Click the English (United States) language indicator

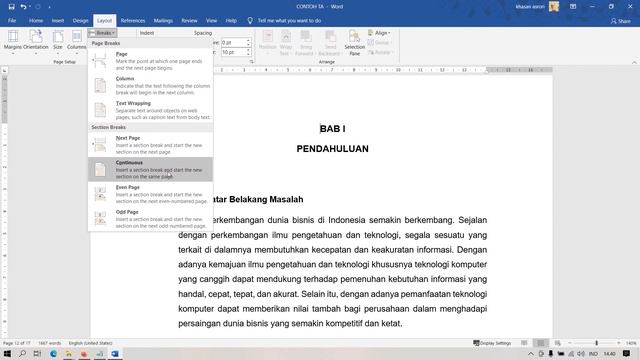coord(90,343)
